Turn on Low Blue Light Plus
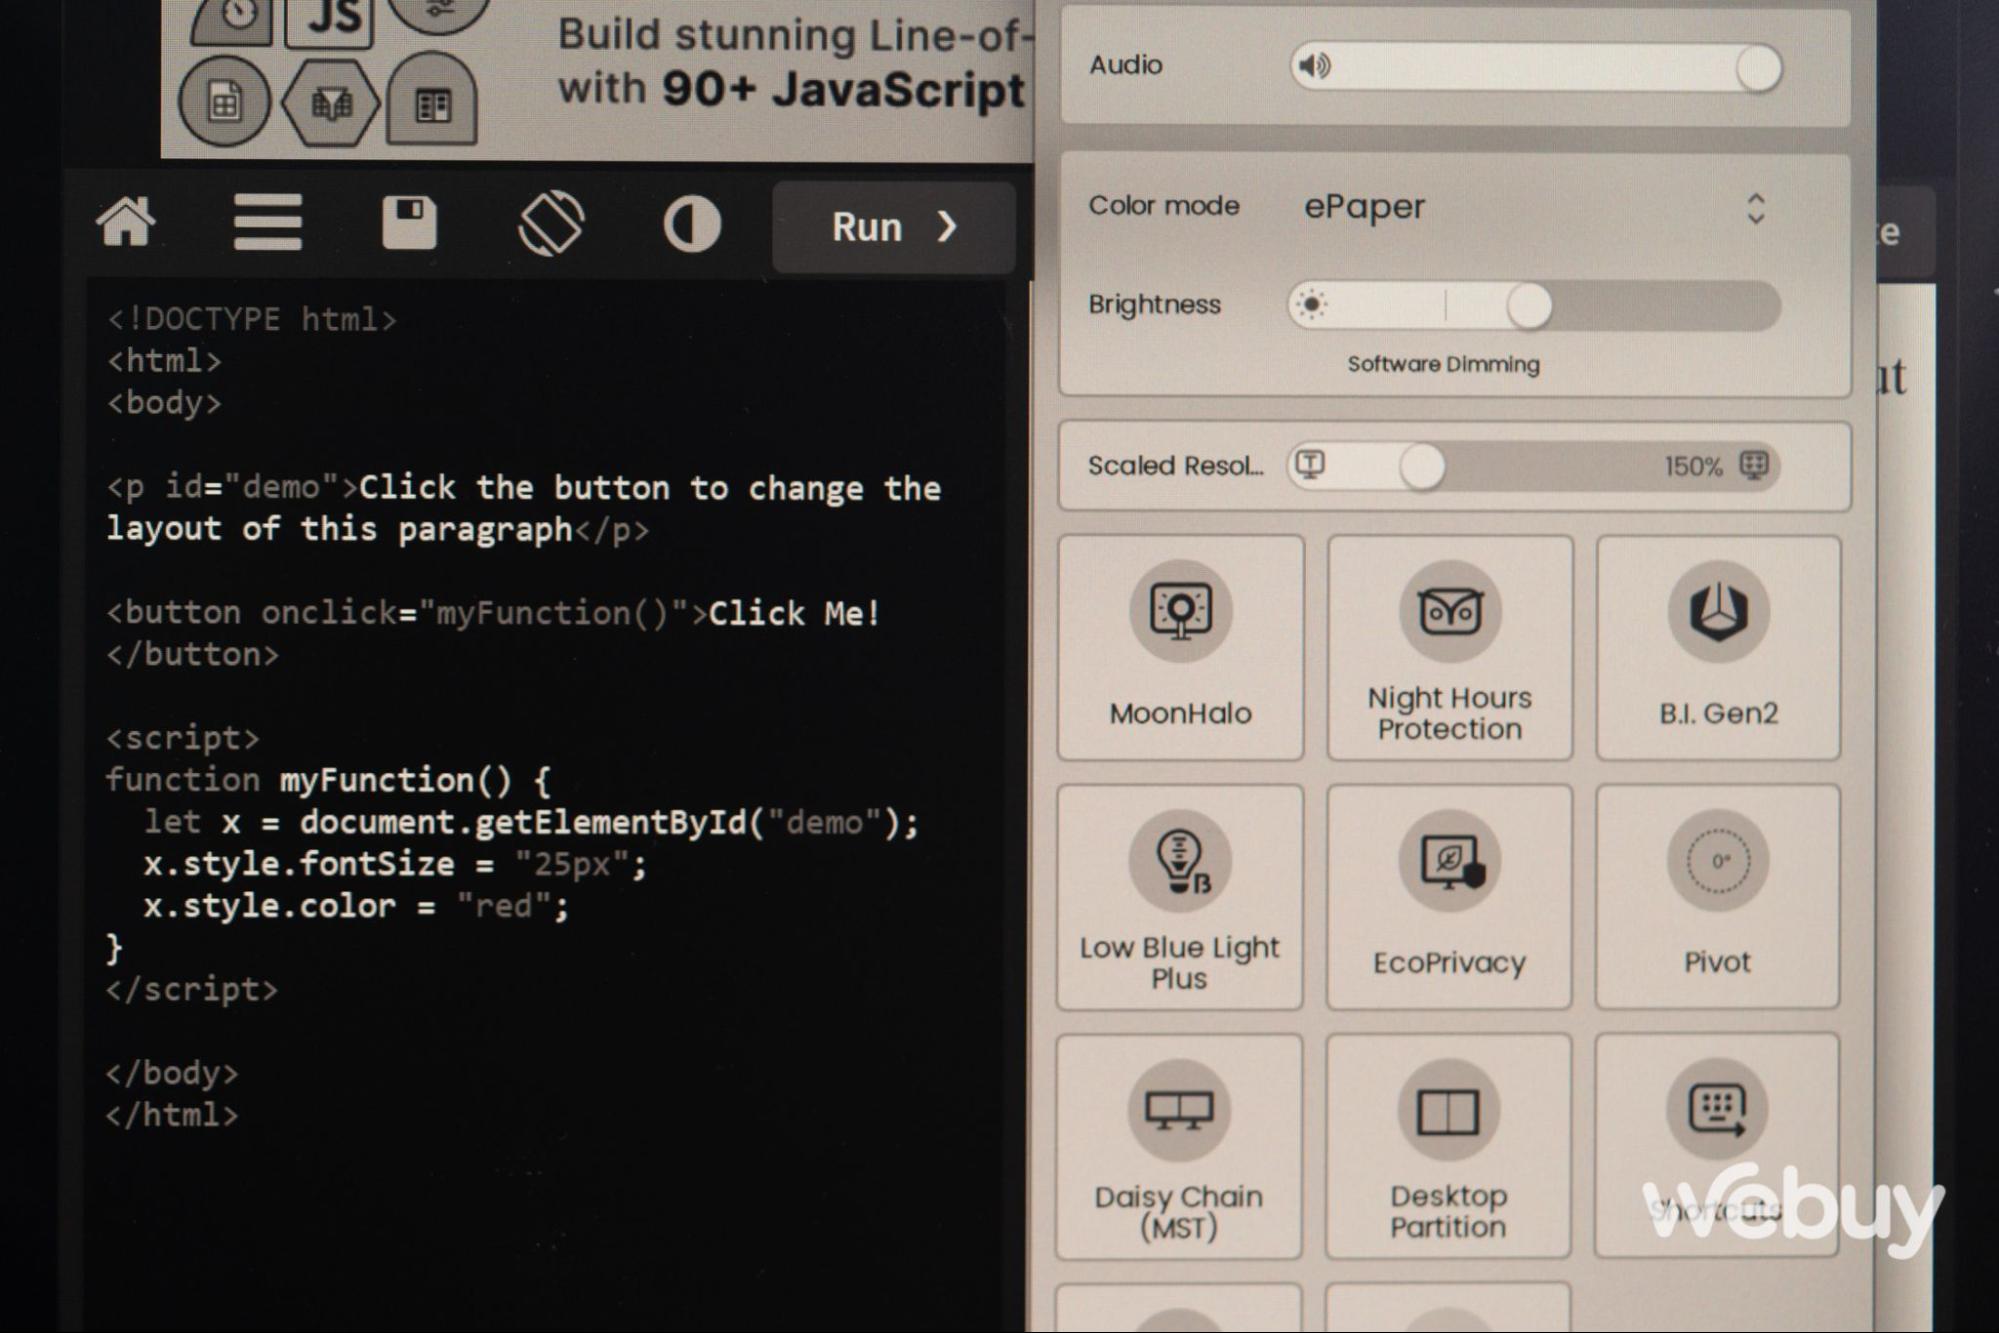The width and height of the screenshot is (1999, 1333). coord(1179,897)
